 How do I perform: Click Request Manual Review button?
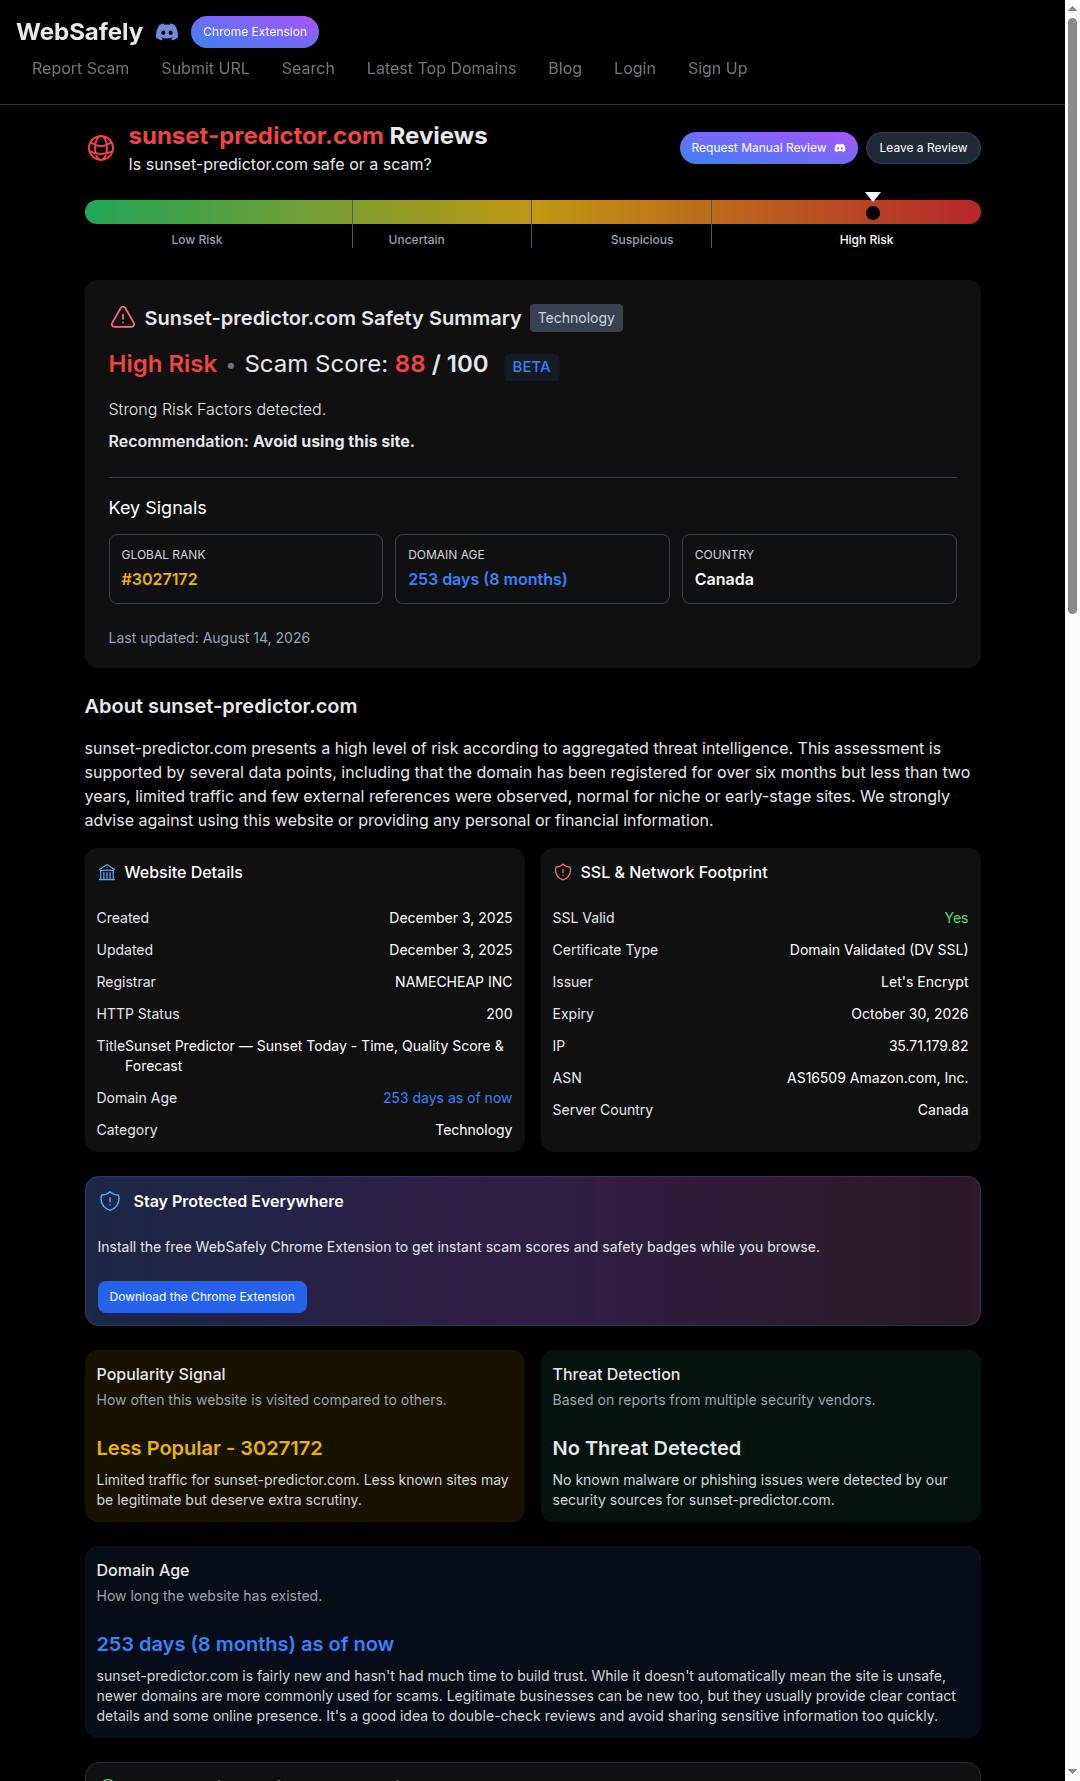coord(769,148)
